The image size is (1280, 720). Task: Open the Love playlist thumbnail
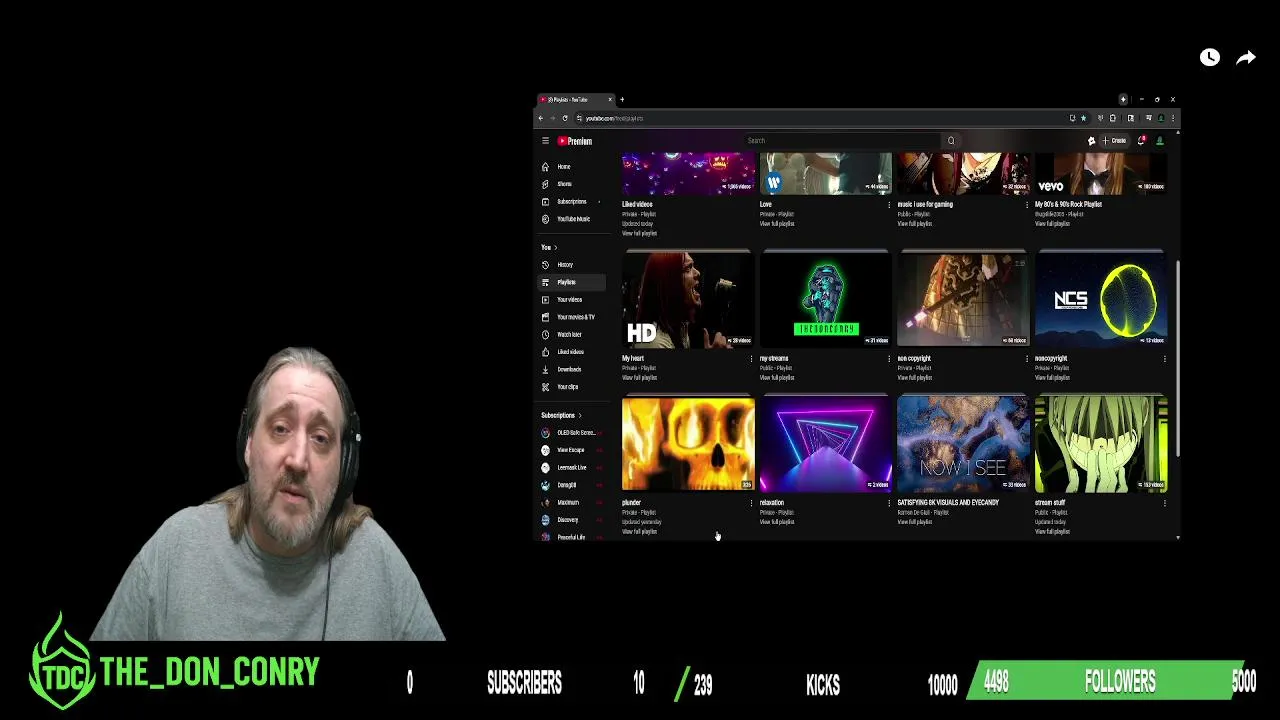click(825, 174)
